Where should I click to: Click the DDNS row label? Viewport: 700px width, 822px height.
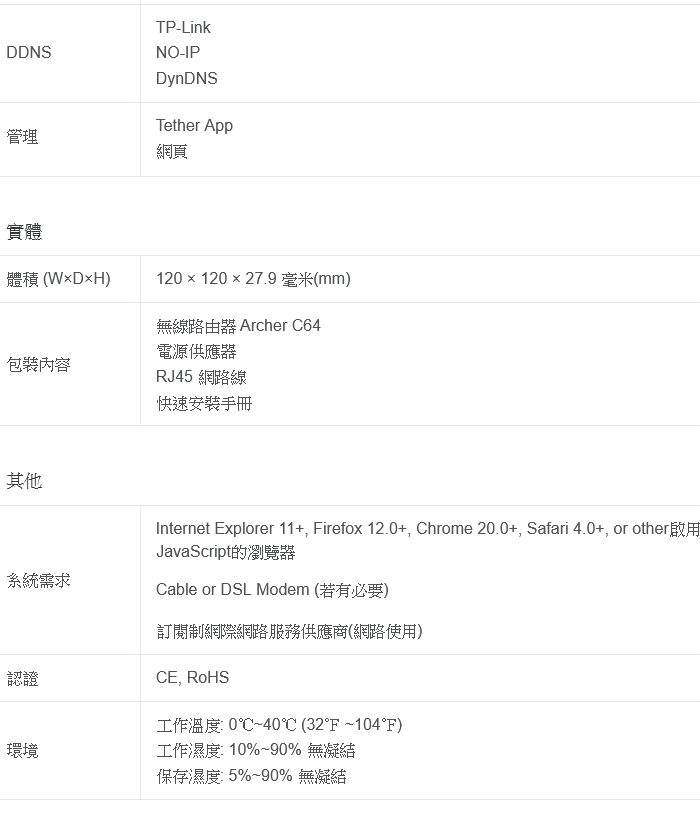click(x=28, y=53)
